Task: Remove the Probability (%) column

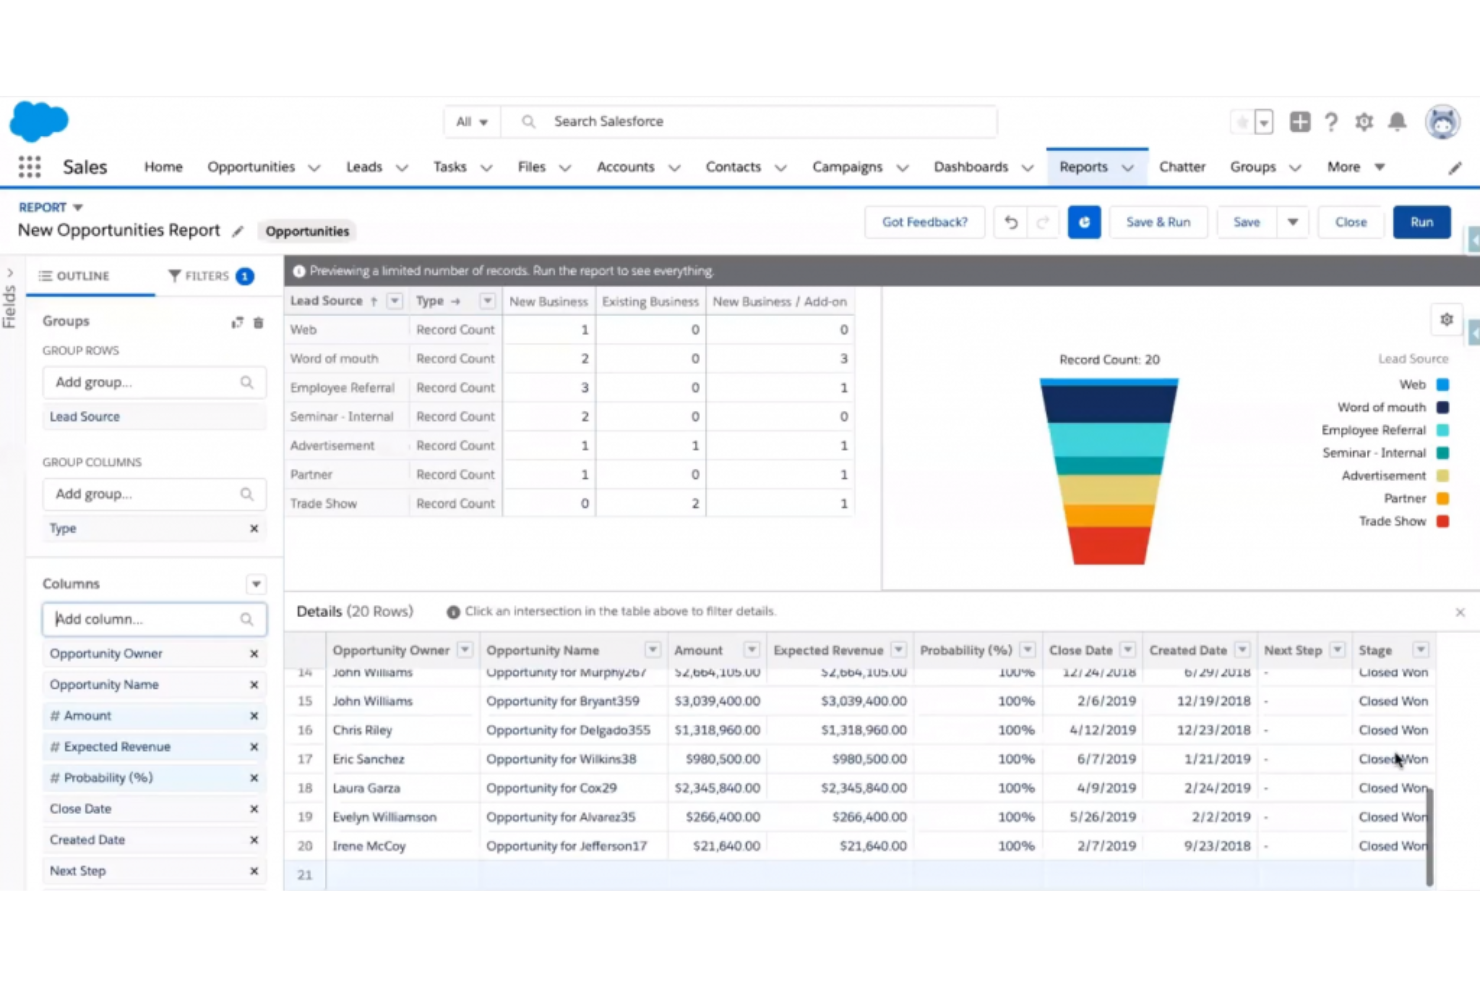Action: click(x=254, y=777)
